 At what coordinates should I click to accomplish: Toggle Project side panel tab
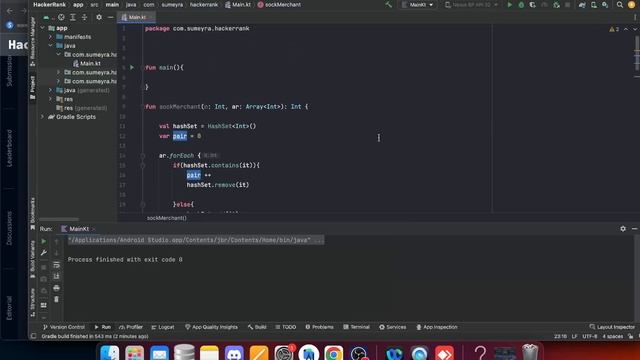[x=33, y=87]
